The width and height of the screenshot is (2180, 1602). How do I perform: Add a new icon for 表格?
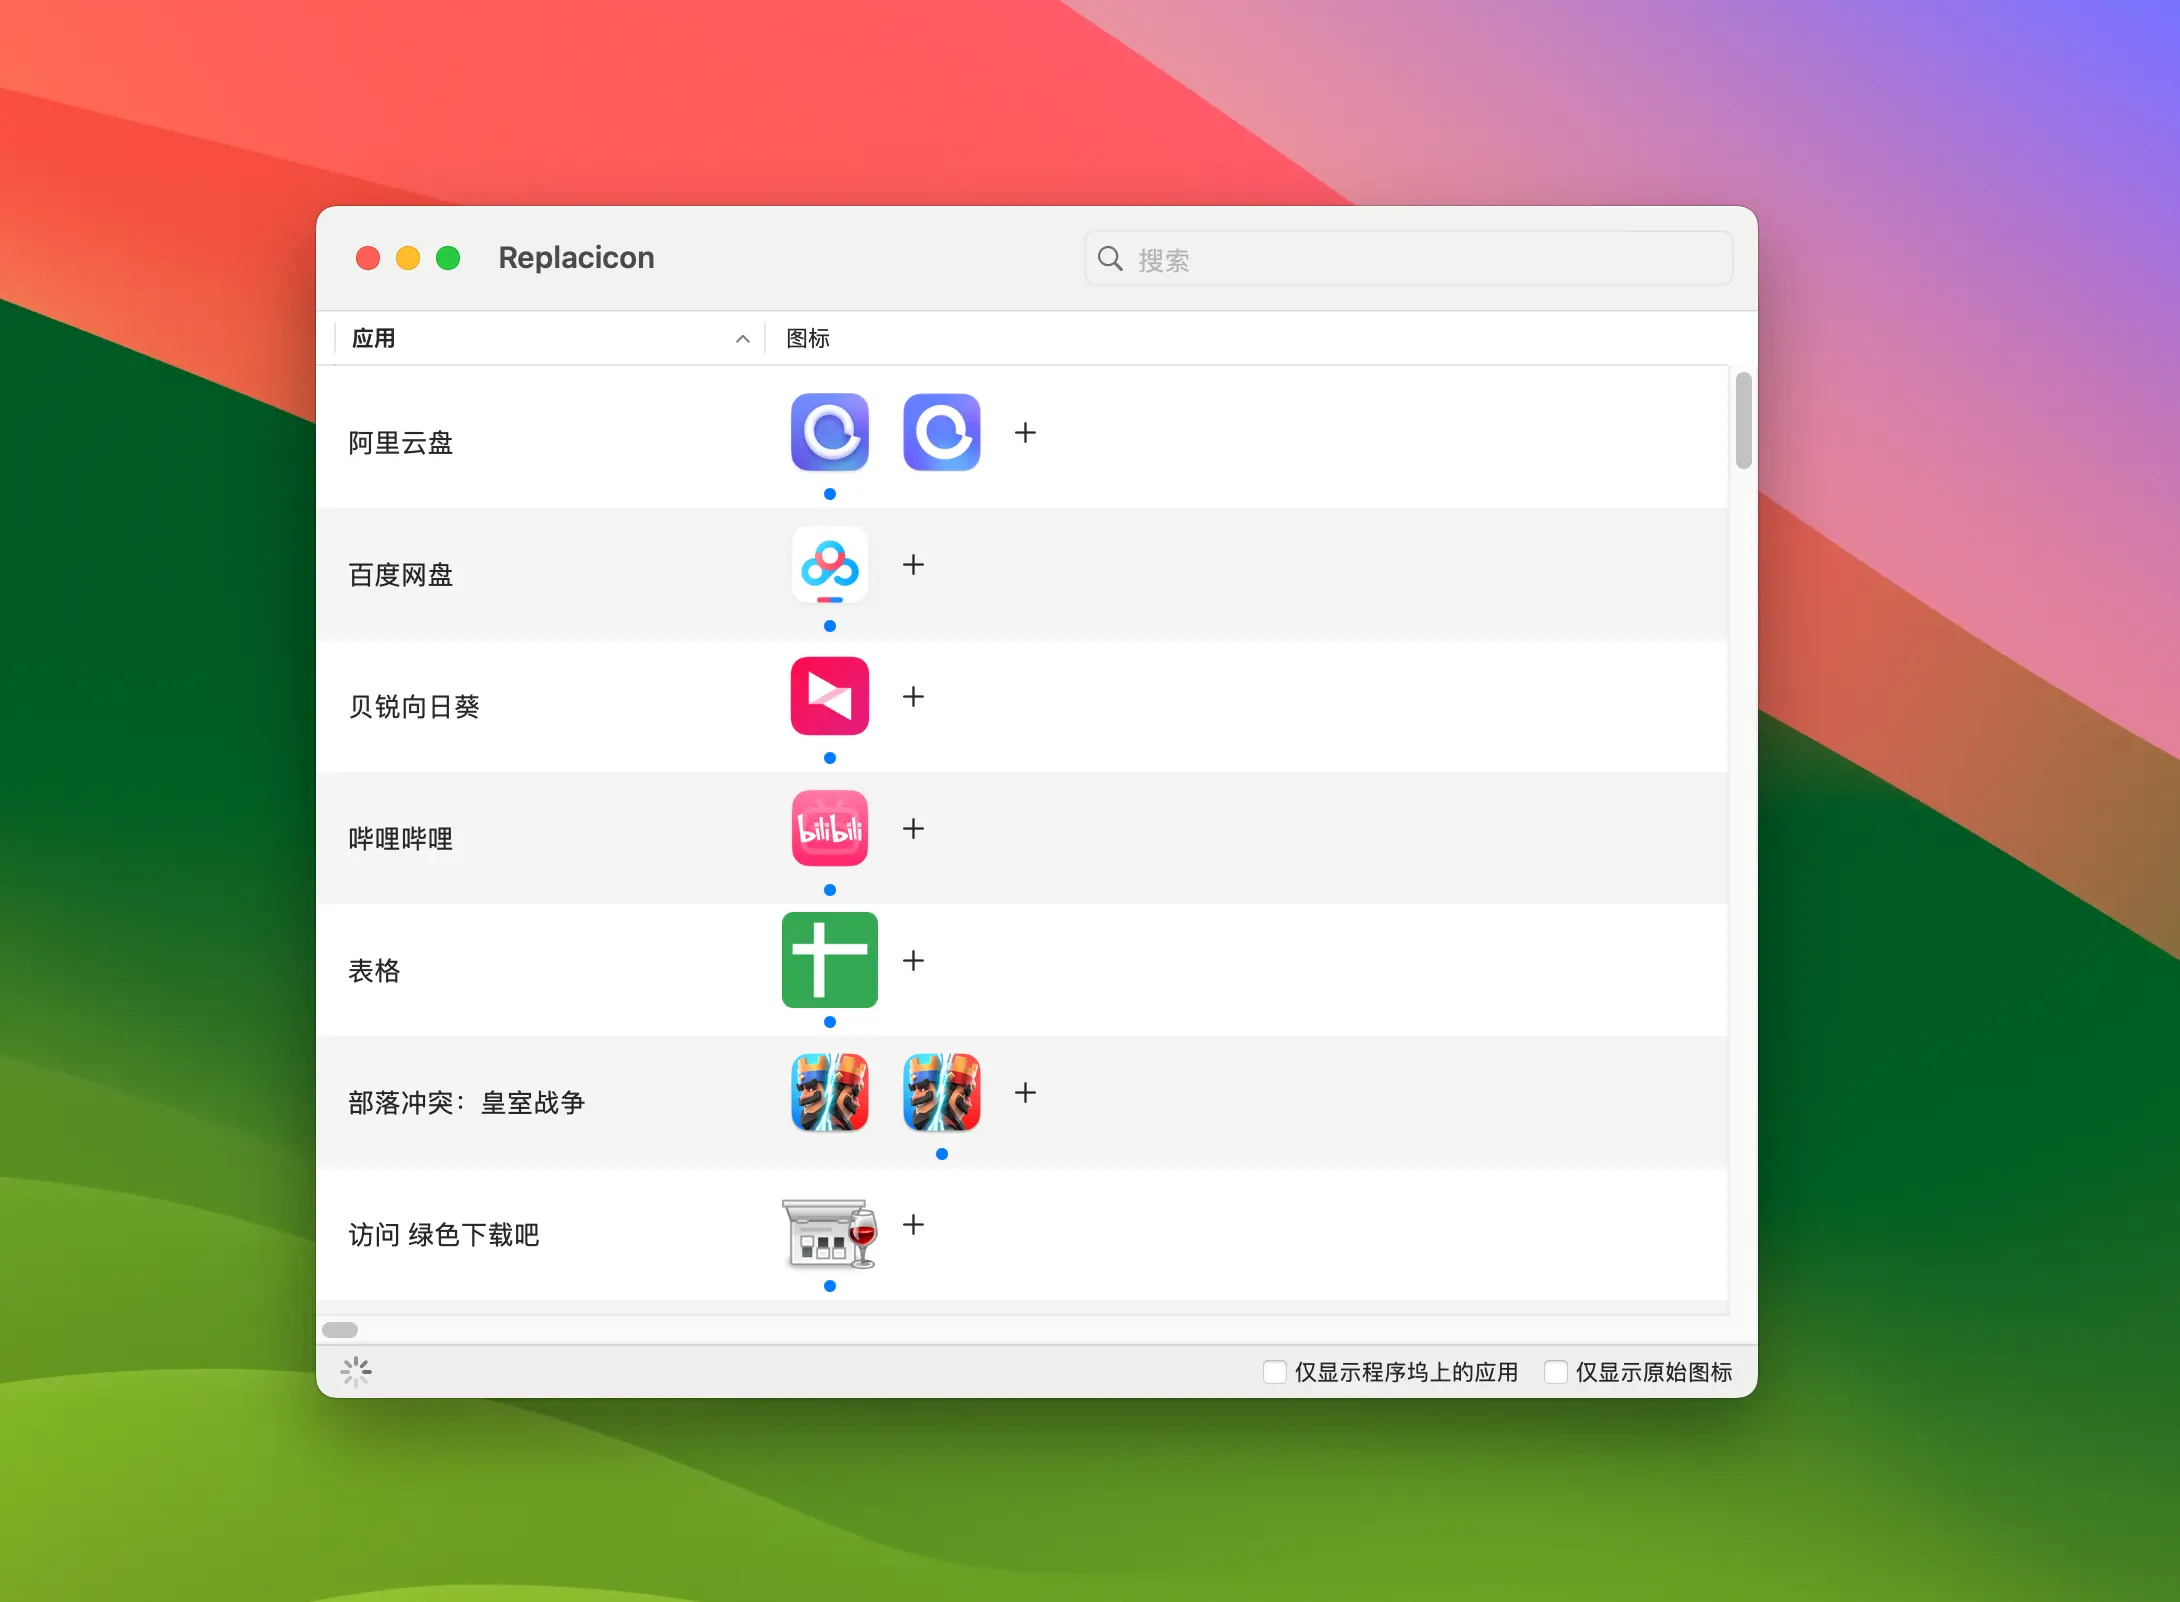coord(913,960)
